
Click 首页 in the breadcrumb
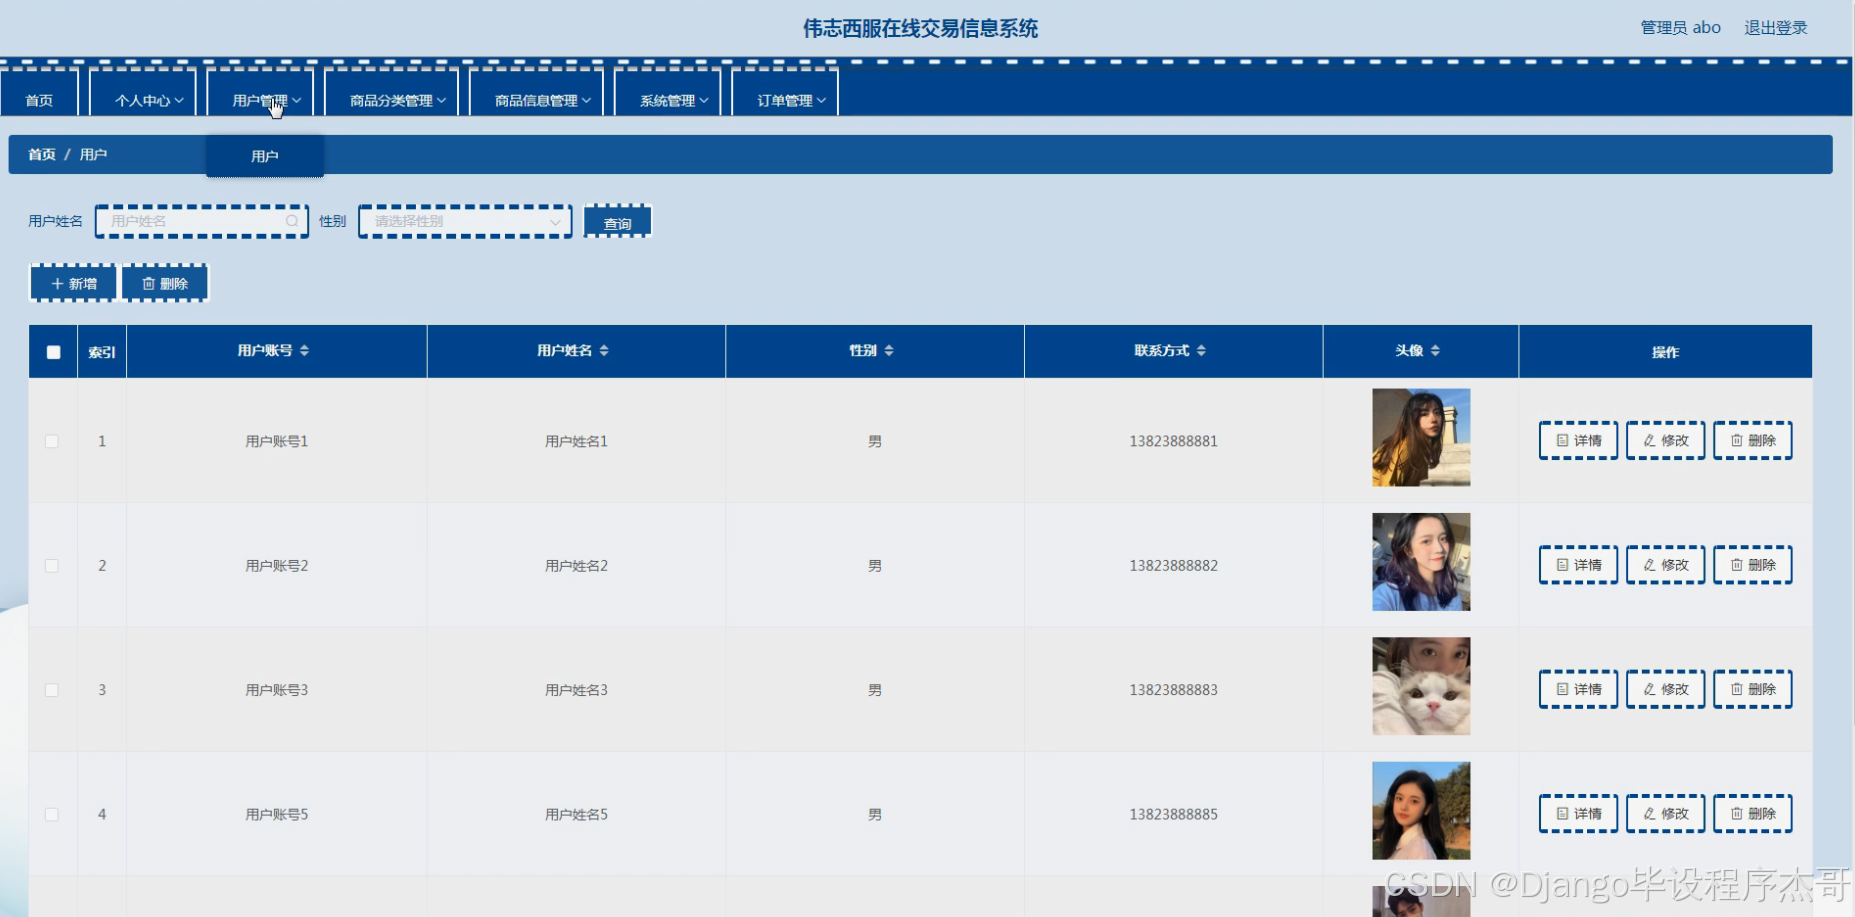[x=42, y=154]
